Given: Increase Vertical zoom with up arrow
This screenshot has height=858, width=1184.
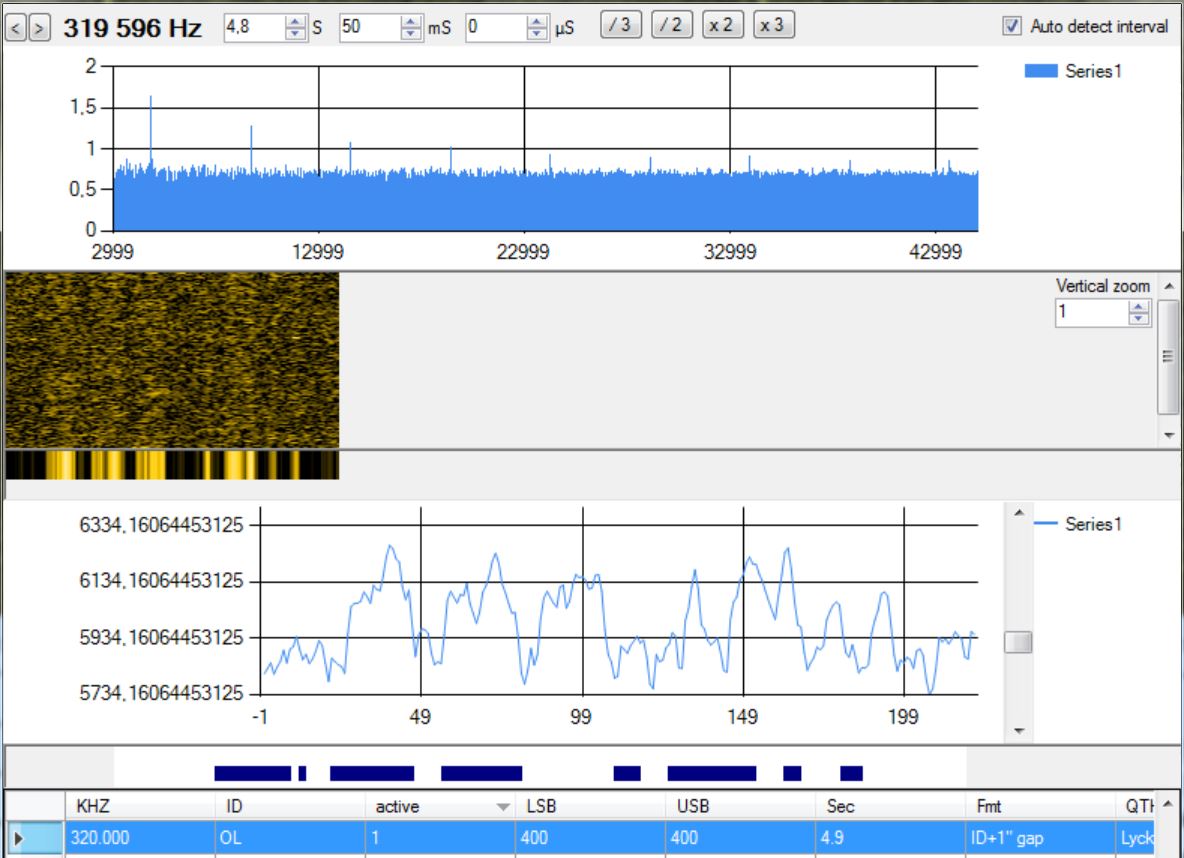Looking at the screenshot, I should 1139,306.
